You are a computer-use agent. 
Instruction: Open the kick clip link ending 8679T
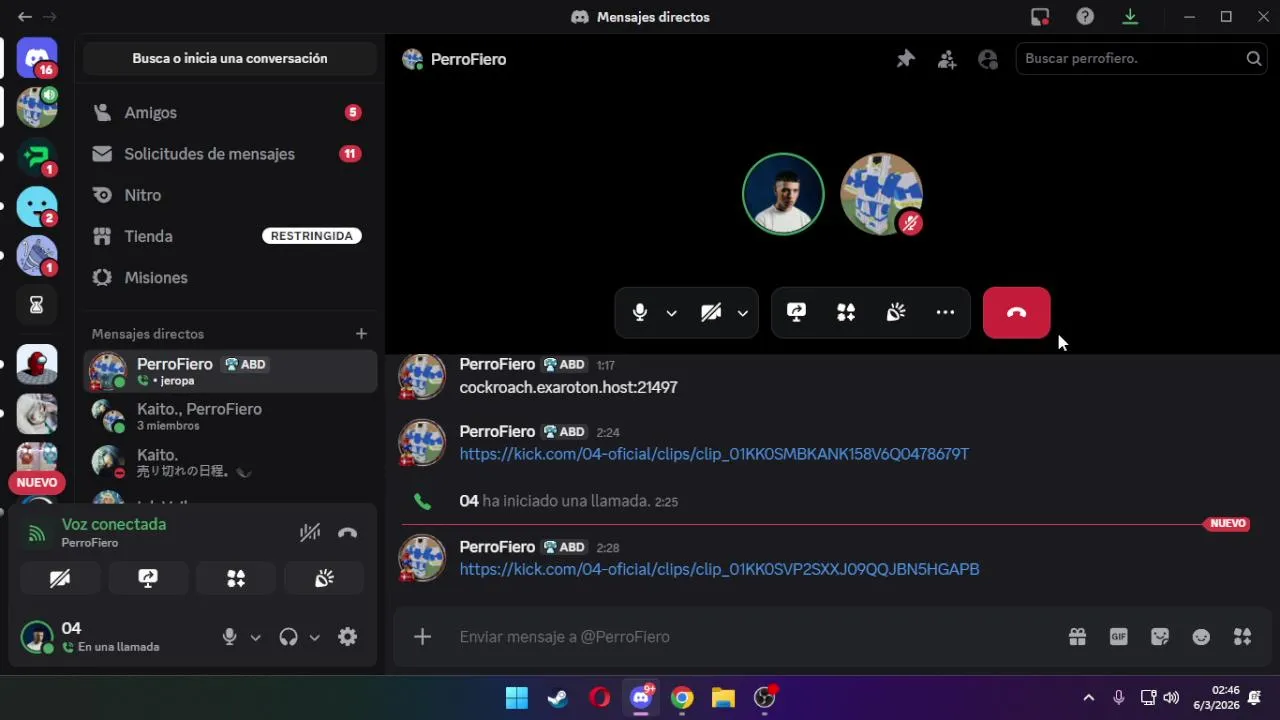tap(714, 454)
